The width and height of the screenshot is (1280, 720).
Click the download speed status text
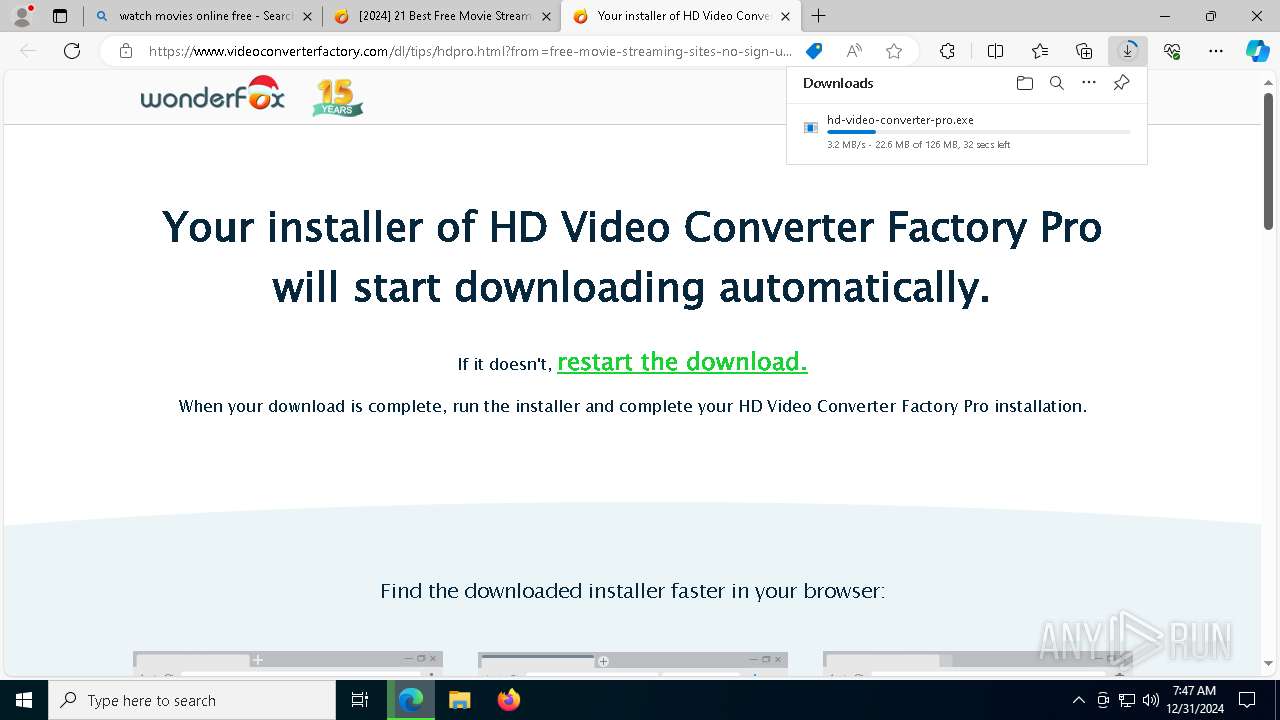(918, 145)
